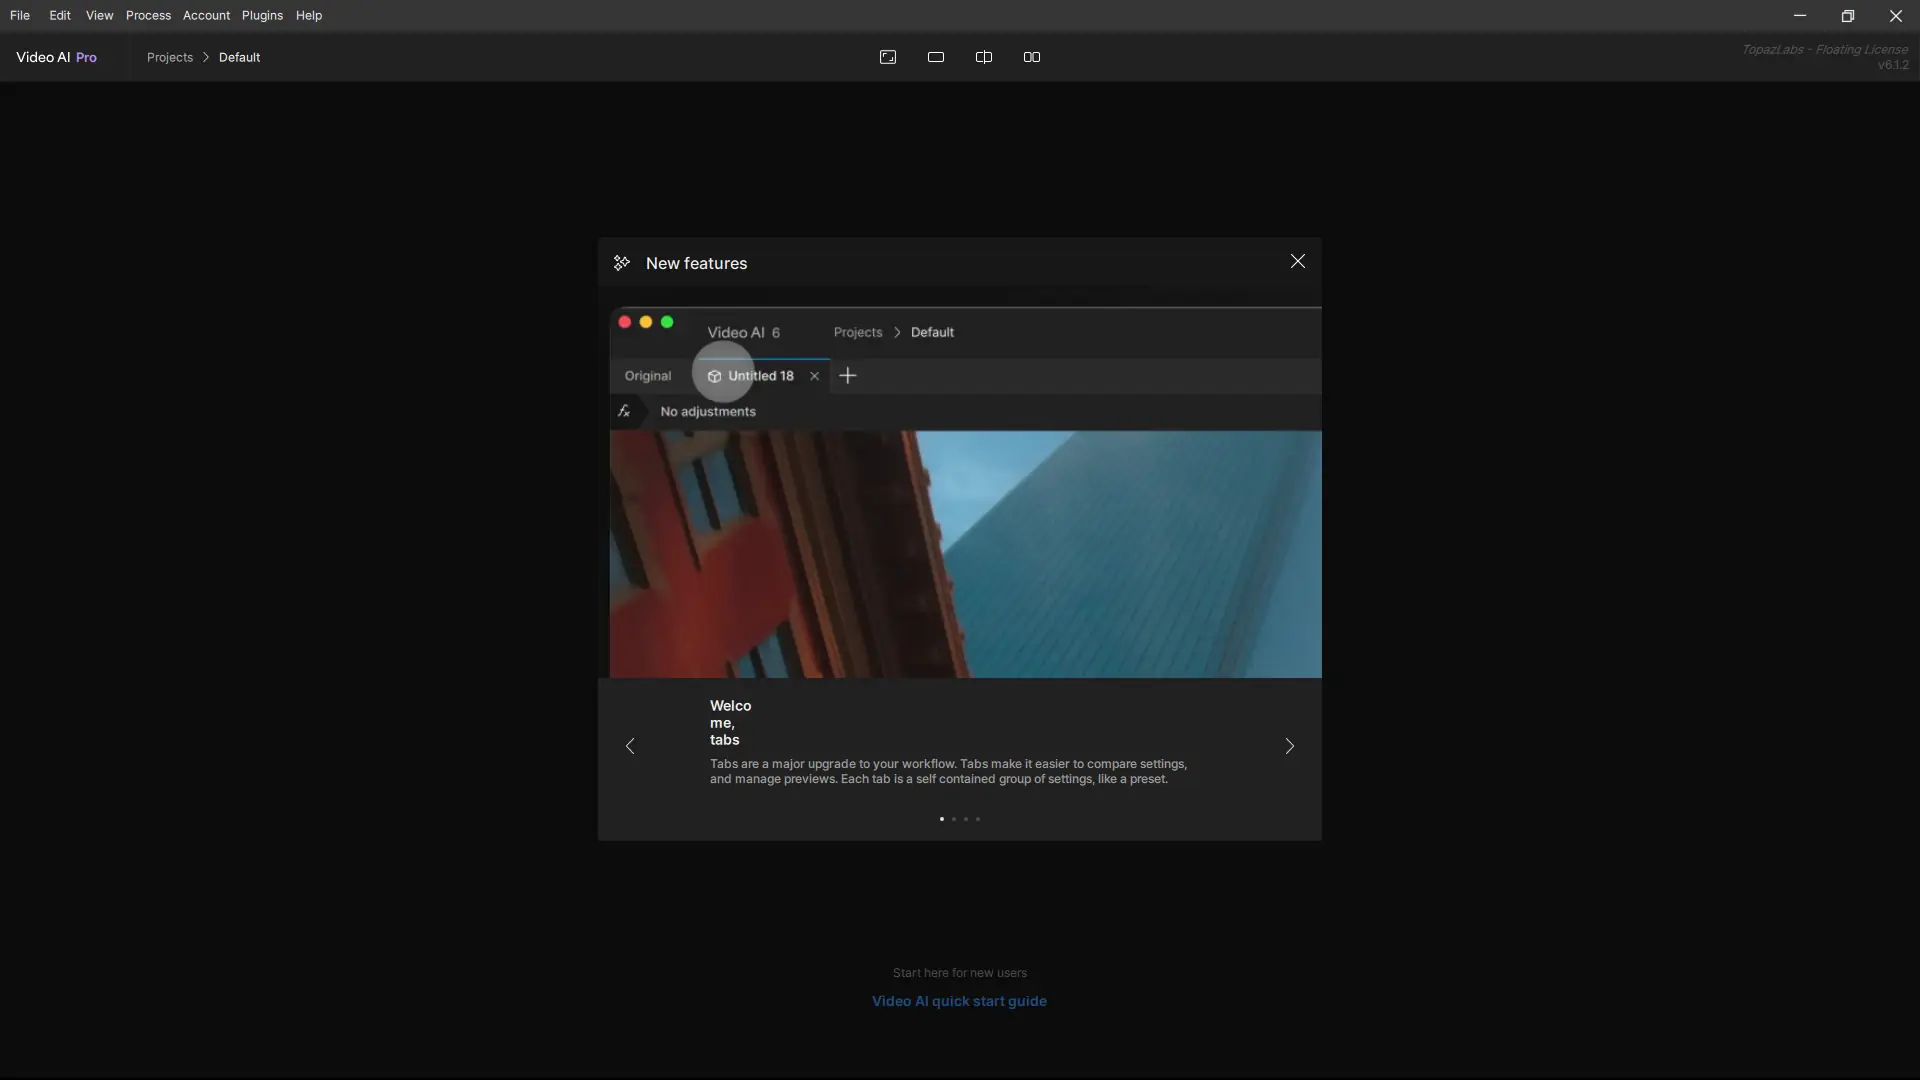Open the Account menu
The height and width of the screenshot is (1080, 1920).
tap(206, 15)
